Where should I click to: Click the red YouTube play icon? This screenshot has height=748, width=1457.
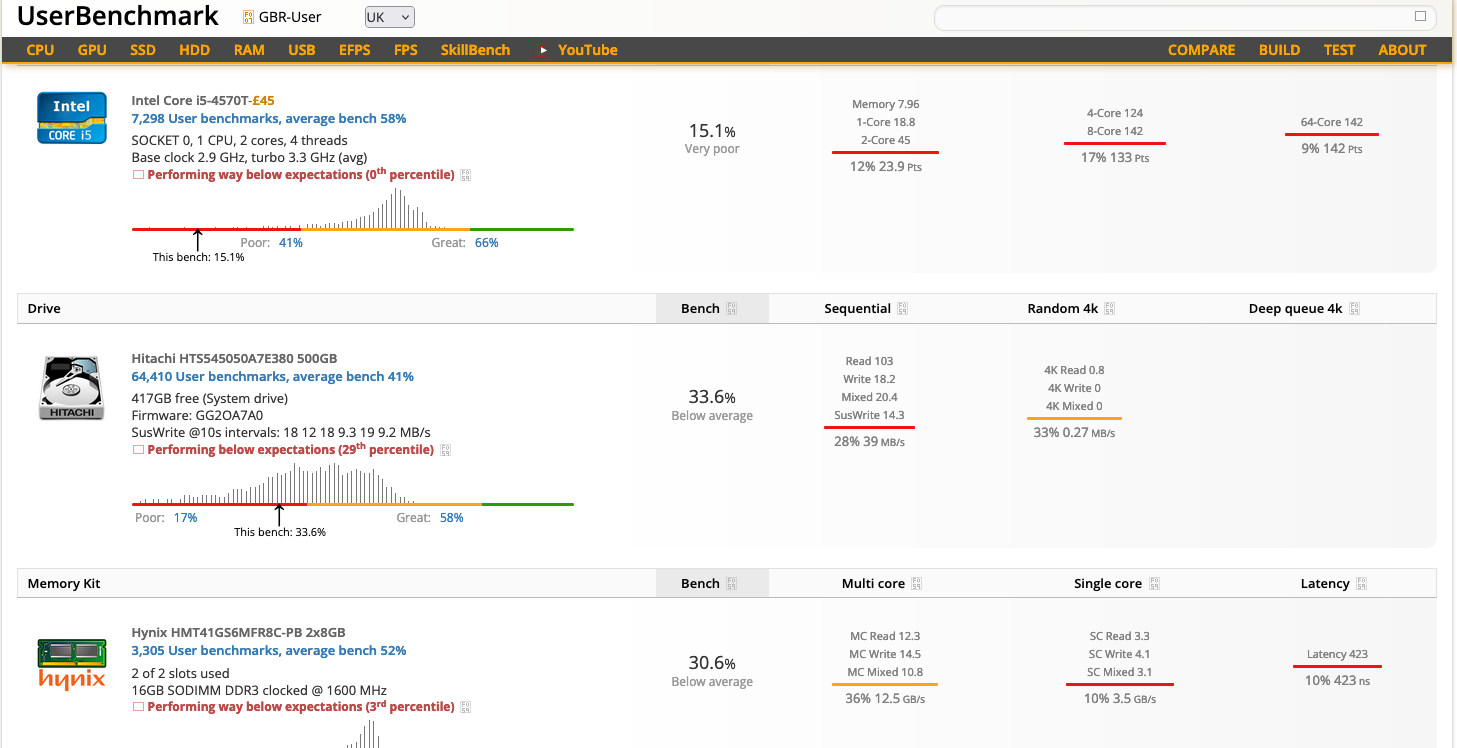coord(543,50)
